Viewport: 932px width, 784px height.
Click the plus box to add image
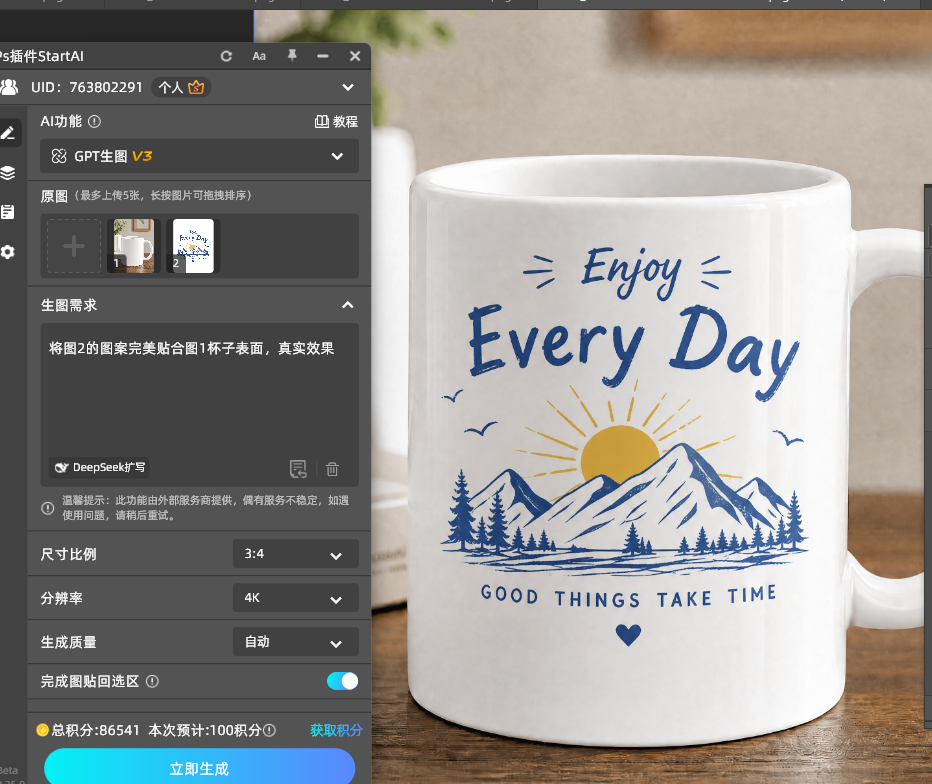(x=74, y=246)
